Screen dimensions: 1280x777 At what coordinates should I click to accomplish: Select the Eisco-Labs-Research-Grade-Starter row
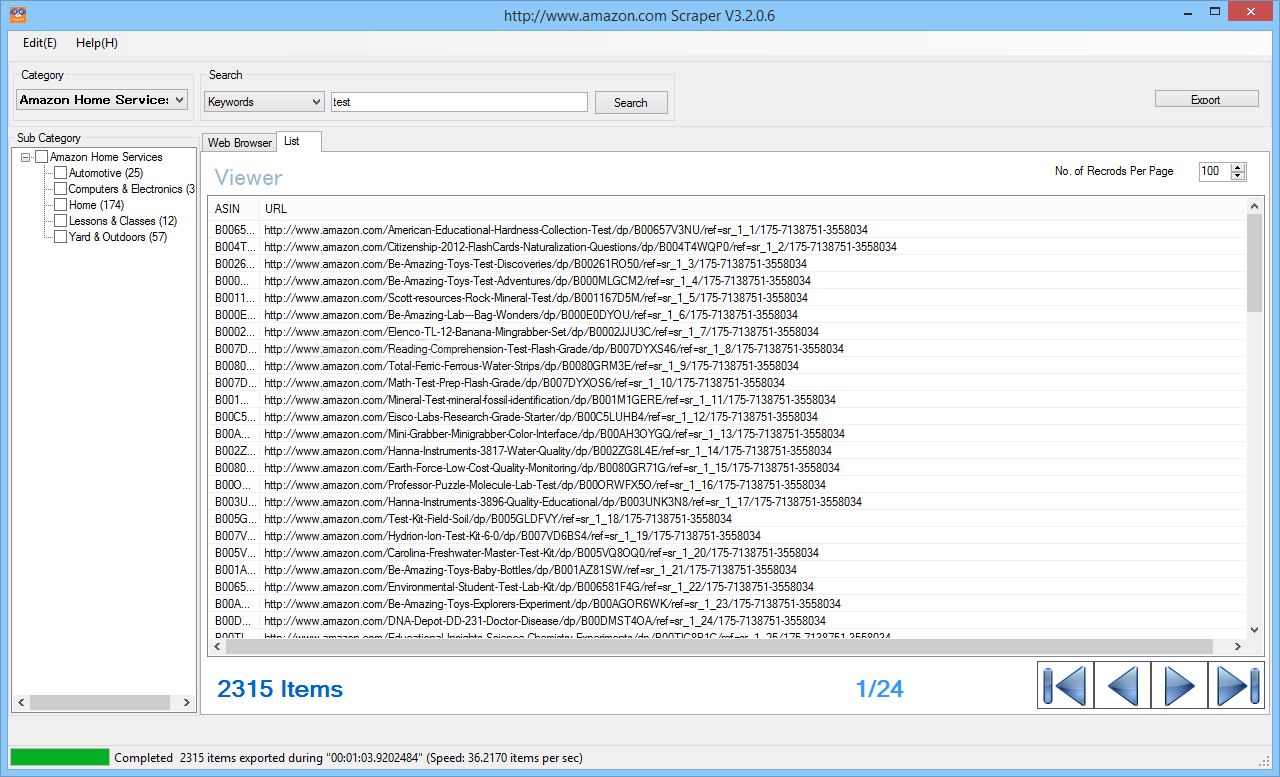click(x=729, y=417)
